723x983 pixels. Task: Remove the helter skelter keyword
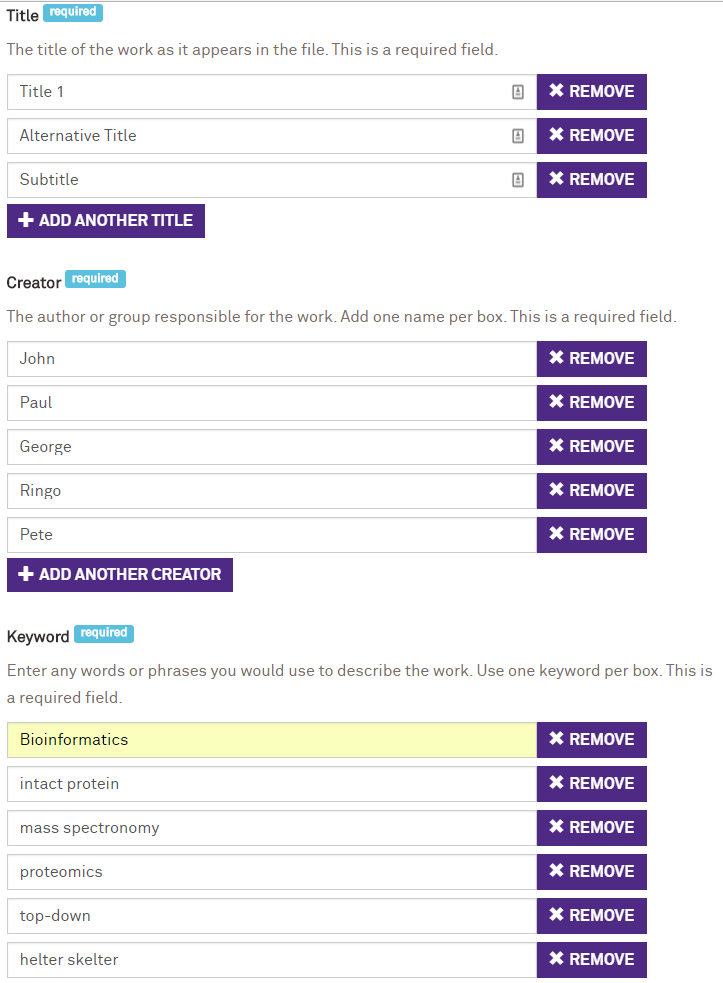click(x=591, y=960)
